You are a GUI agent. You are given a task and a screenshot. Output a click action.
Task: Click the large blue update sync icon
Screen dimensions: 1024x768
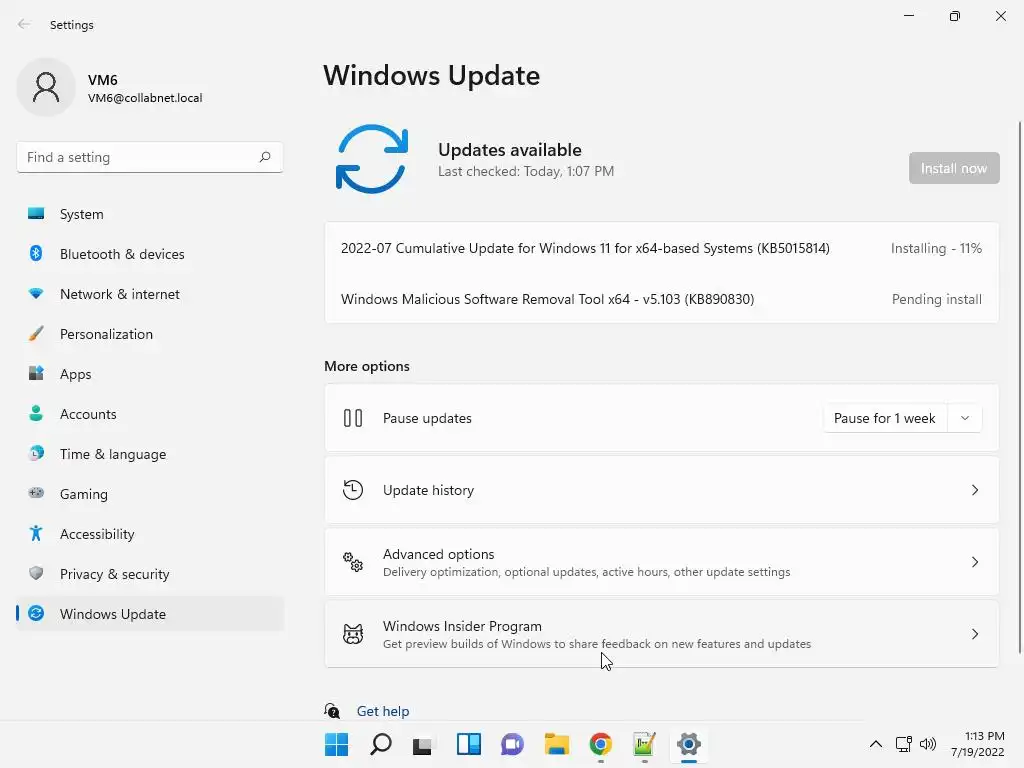(372, 159)
